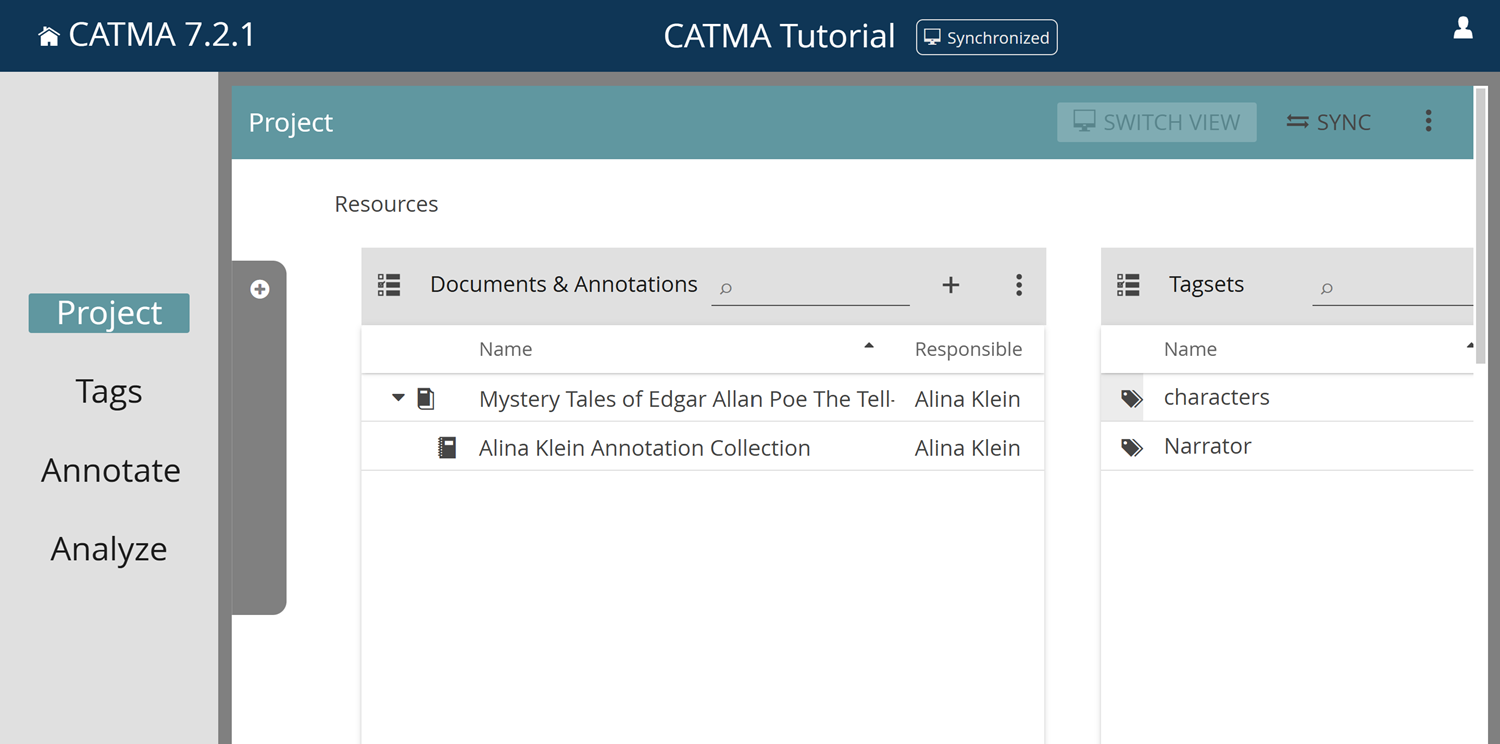The width and height of the screenshot is (1500, 744).
Task: Open the Analyze section in the sidebar
Action: pos(108,548)
